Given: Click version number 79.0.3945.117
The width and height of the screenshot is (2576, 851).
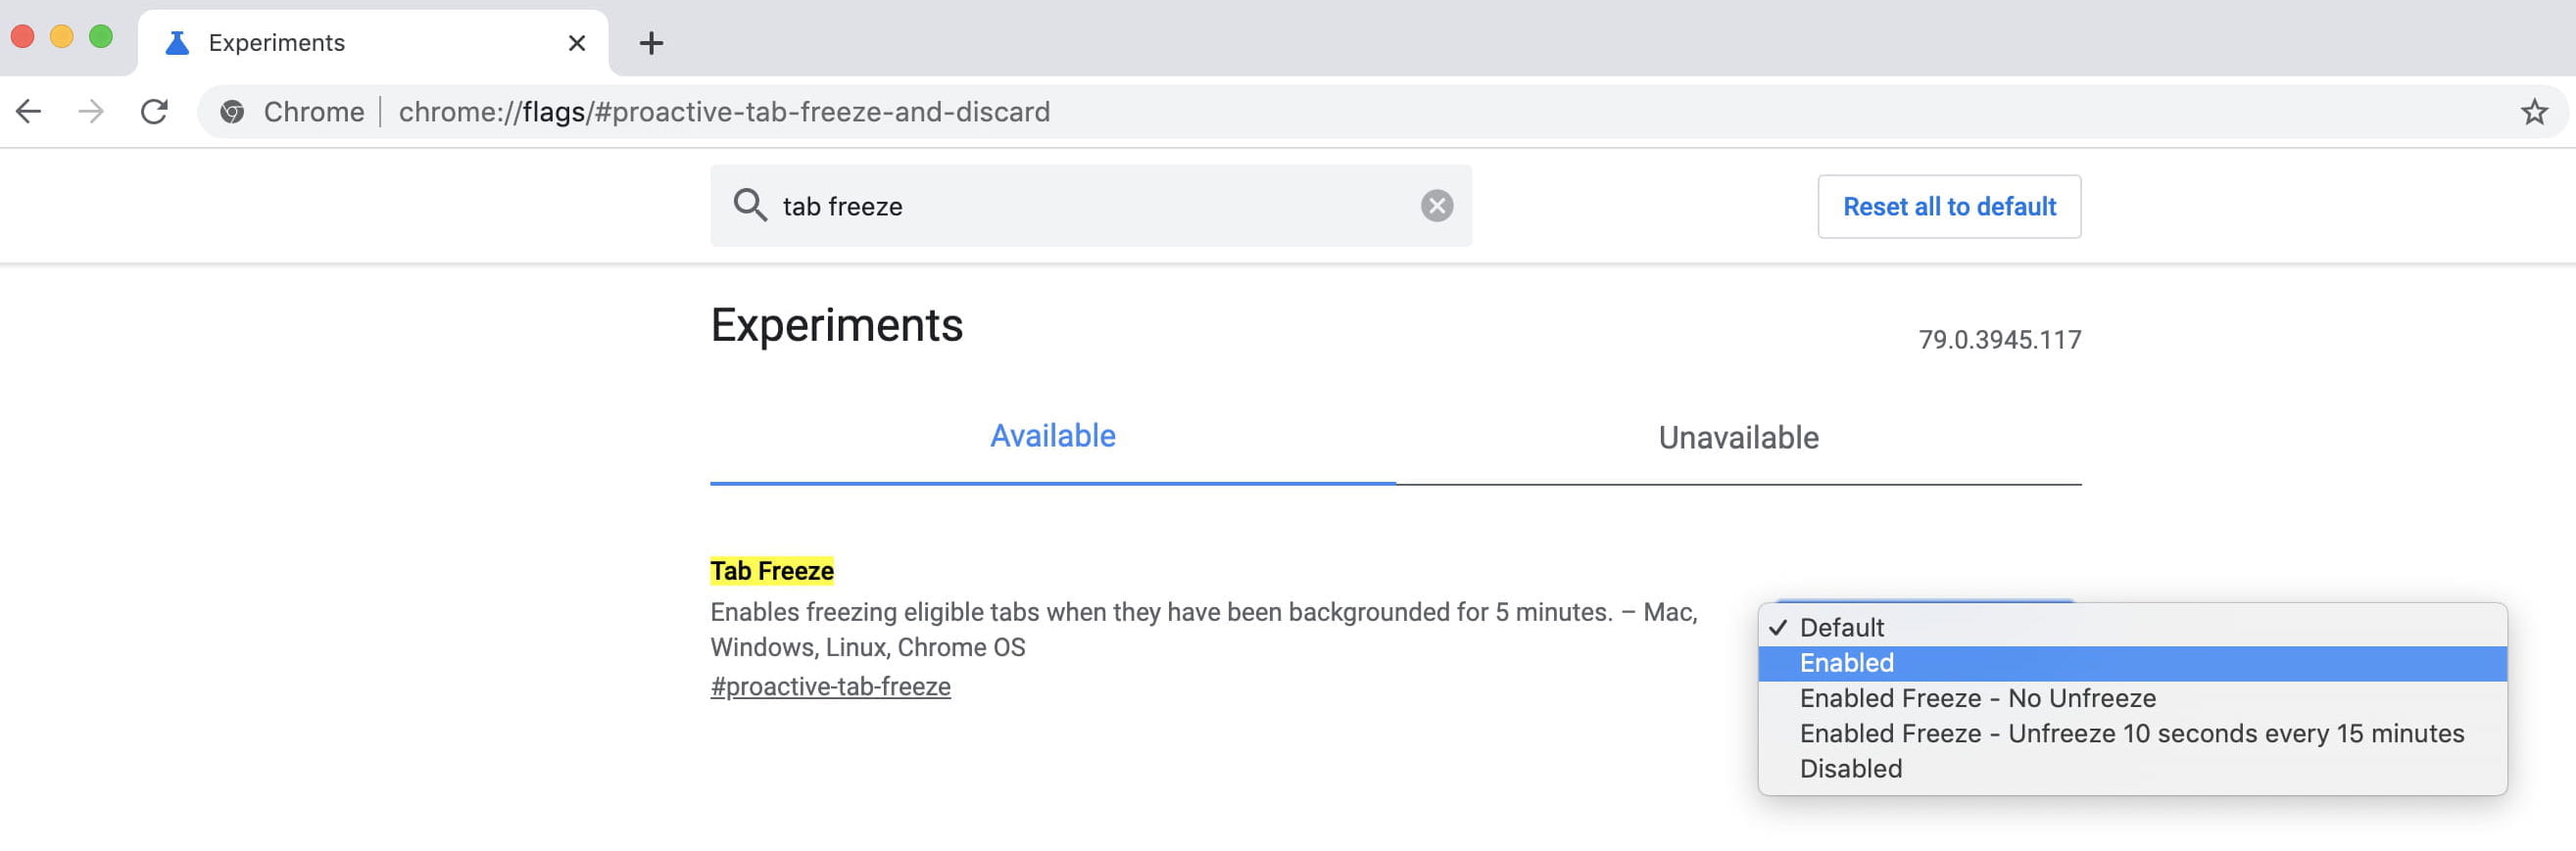Looking at the screenshot, I should [1999, 340].
